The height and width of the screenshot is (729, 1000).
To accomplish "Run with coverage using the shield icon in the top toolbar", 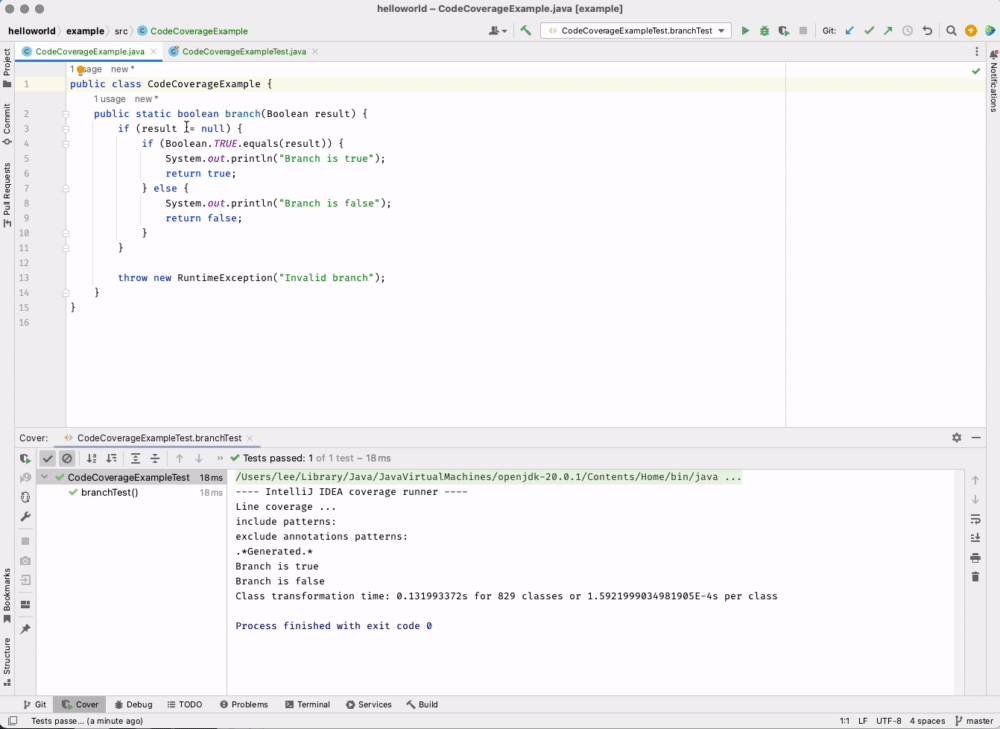I will click(784, 31).
